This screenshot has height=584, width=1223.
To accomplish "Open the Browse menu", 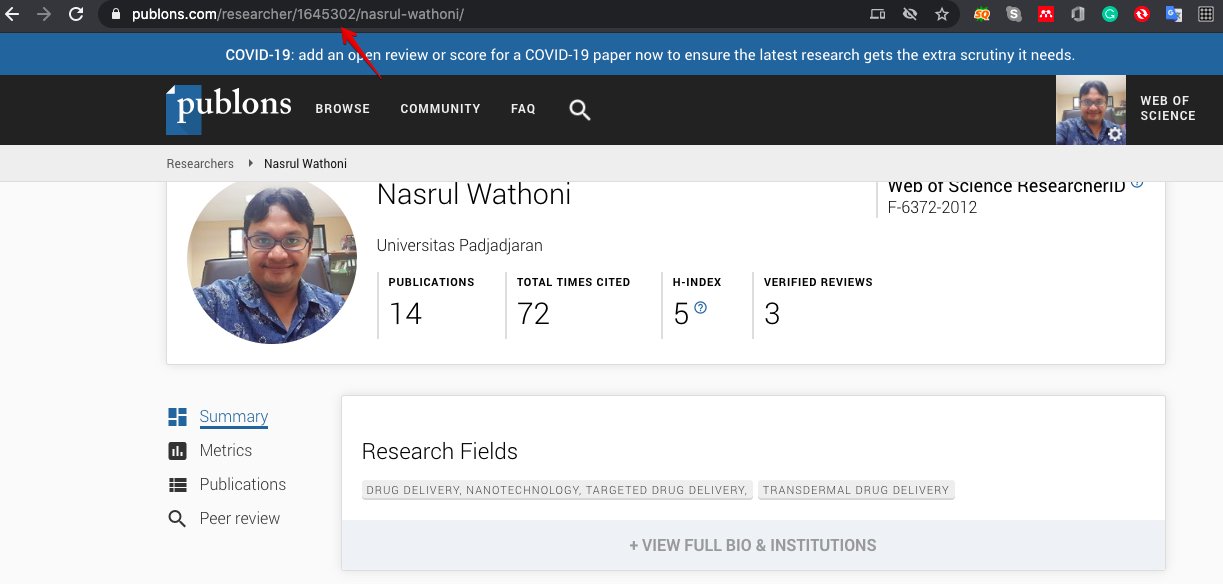I will 342,108.
